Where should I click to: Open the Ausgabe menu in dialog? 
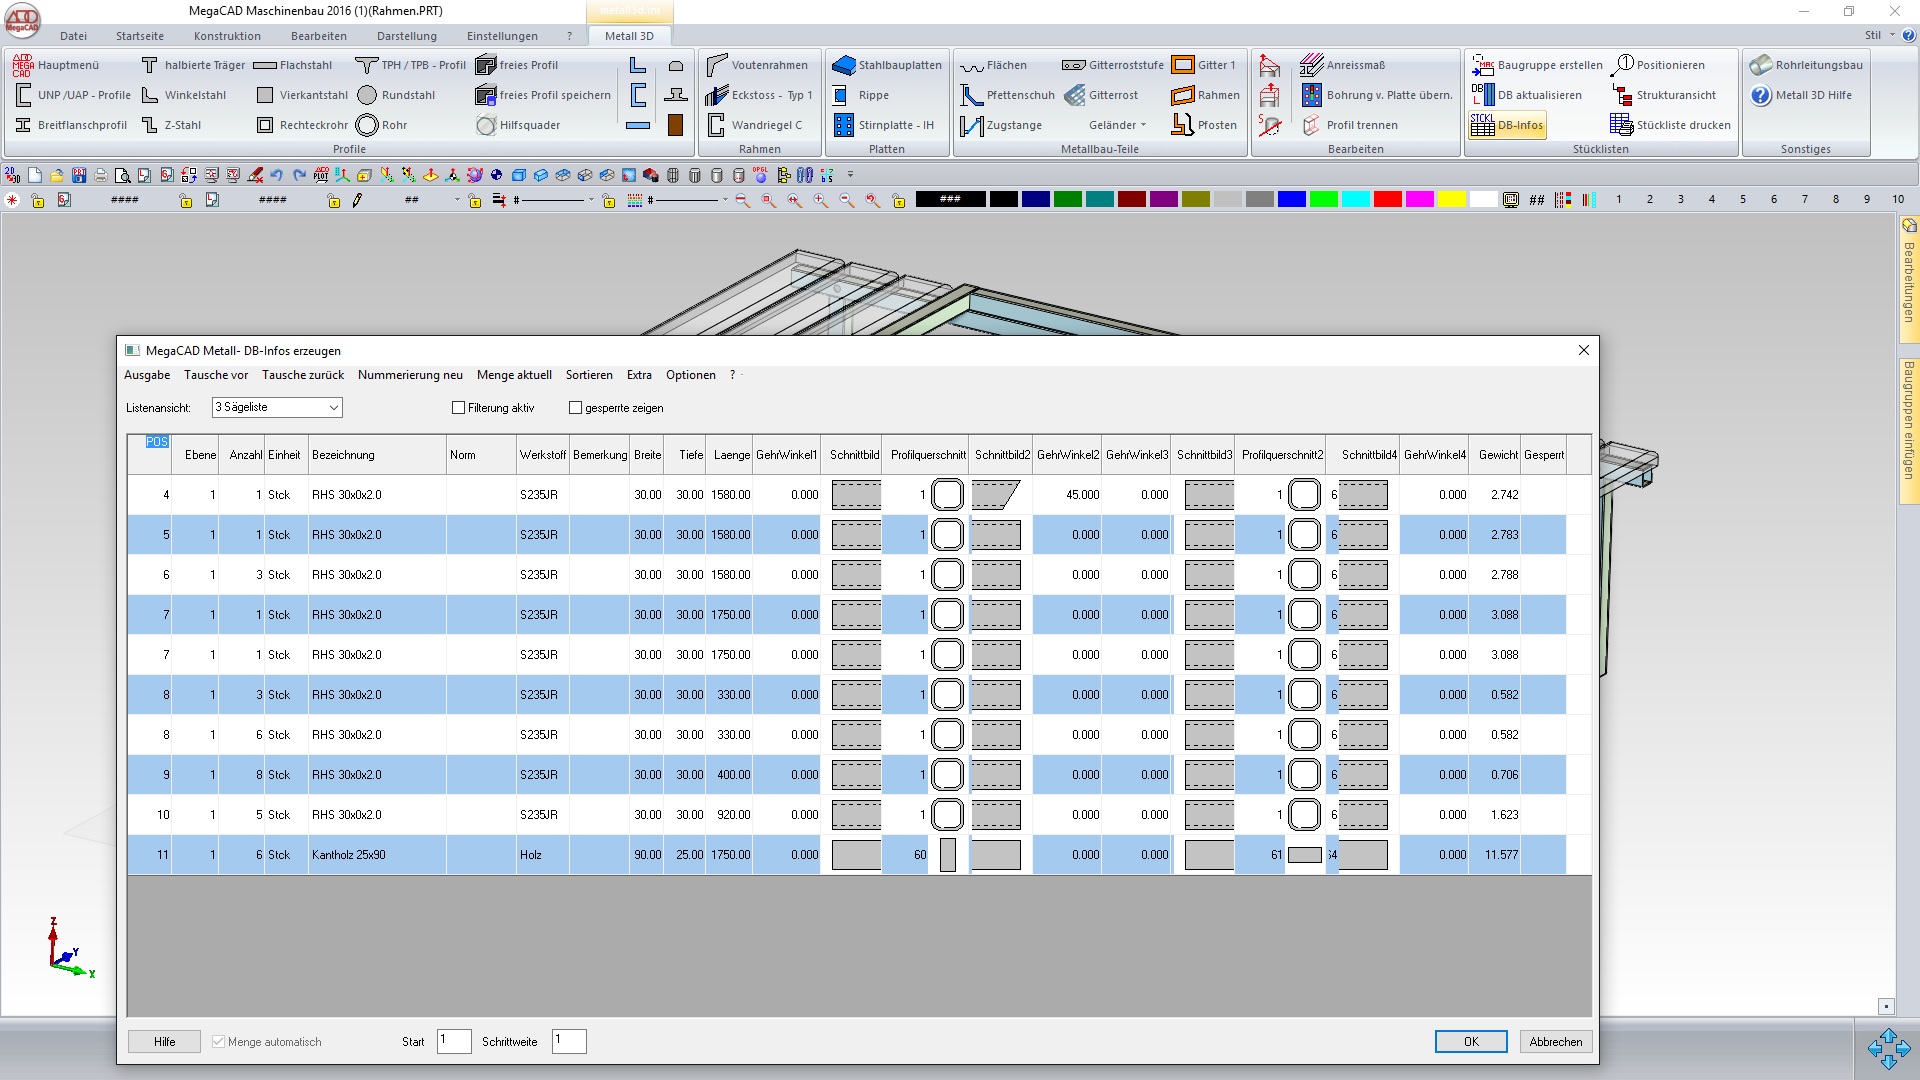147,375
